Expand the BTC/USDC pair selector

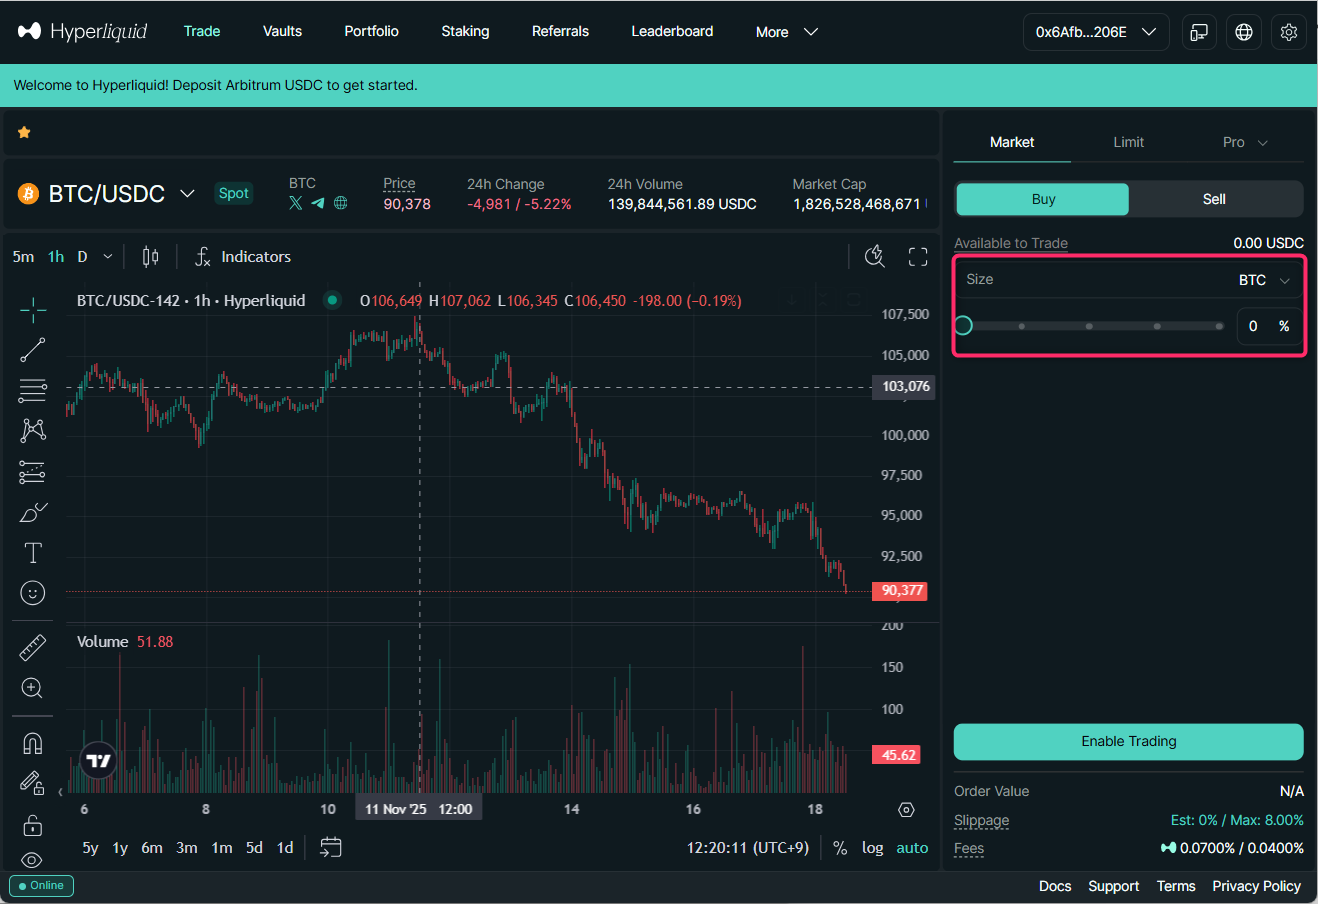point(187,194)
